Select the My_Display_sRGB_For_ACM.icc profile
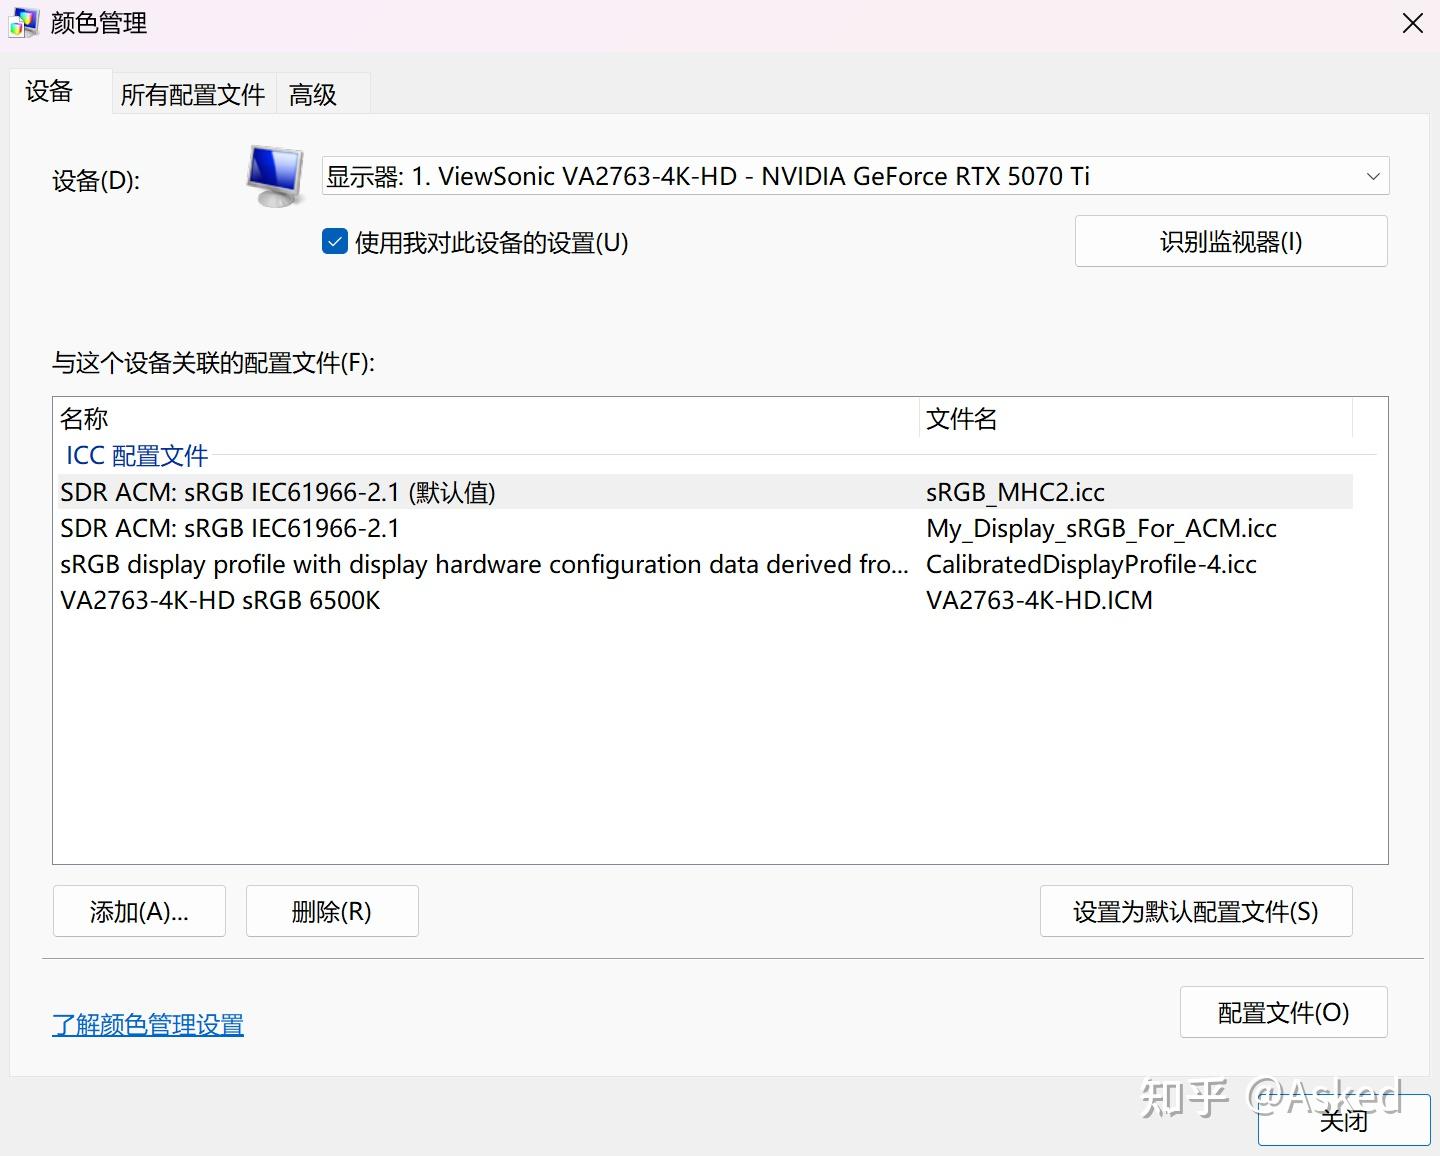Viewport: 1440px width, 1156px height. tap(500, 528)
